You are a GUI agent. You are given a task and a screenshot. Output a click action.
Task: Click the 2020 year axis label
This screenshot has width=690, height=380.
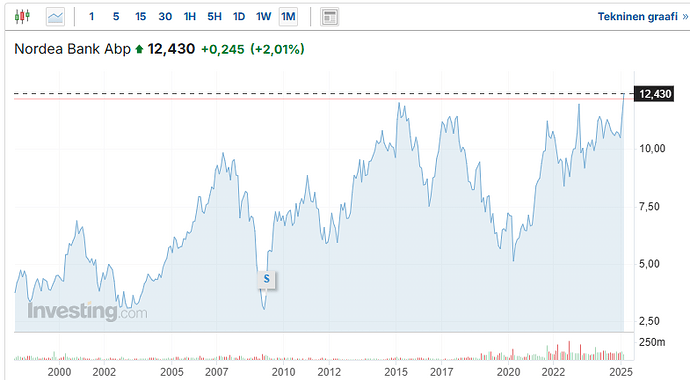coord(508,372)
